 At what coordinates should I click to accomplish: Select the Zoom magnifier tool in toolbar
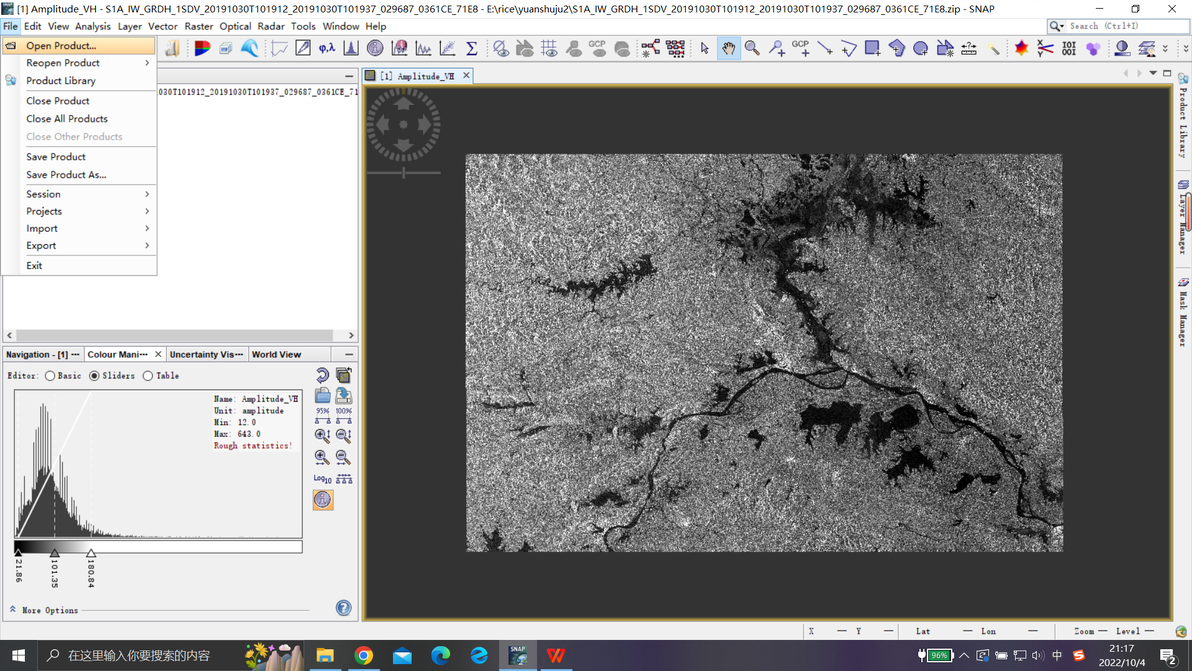point(752,48)
